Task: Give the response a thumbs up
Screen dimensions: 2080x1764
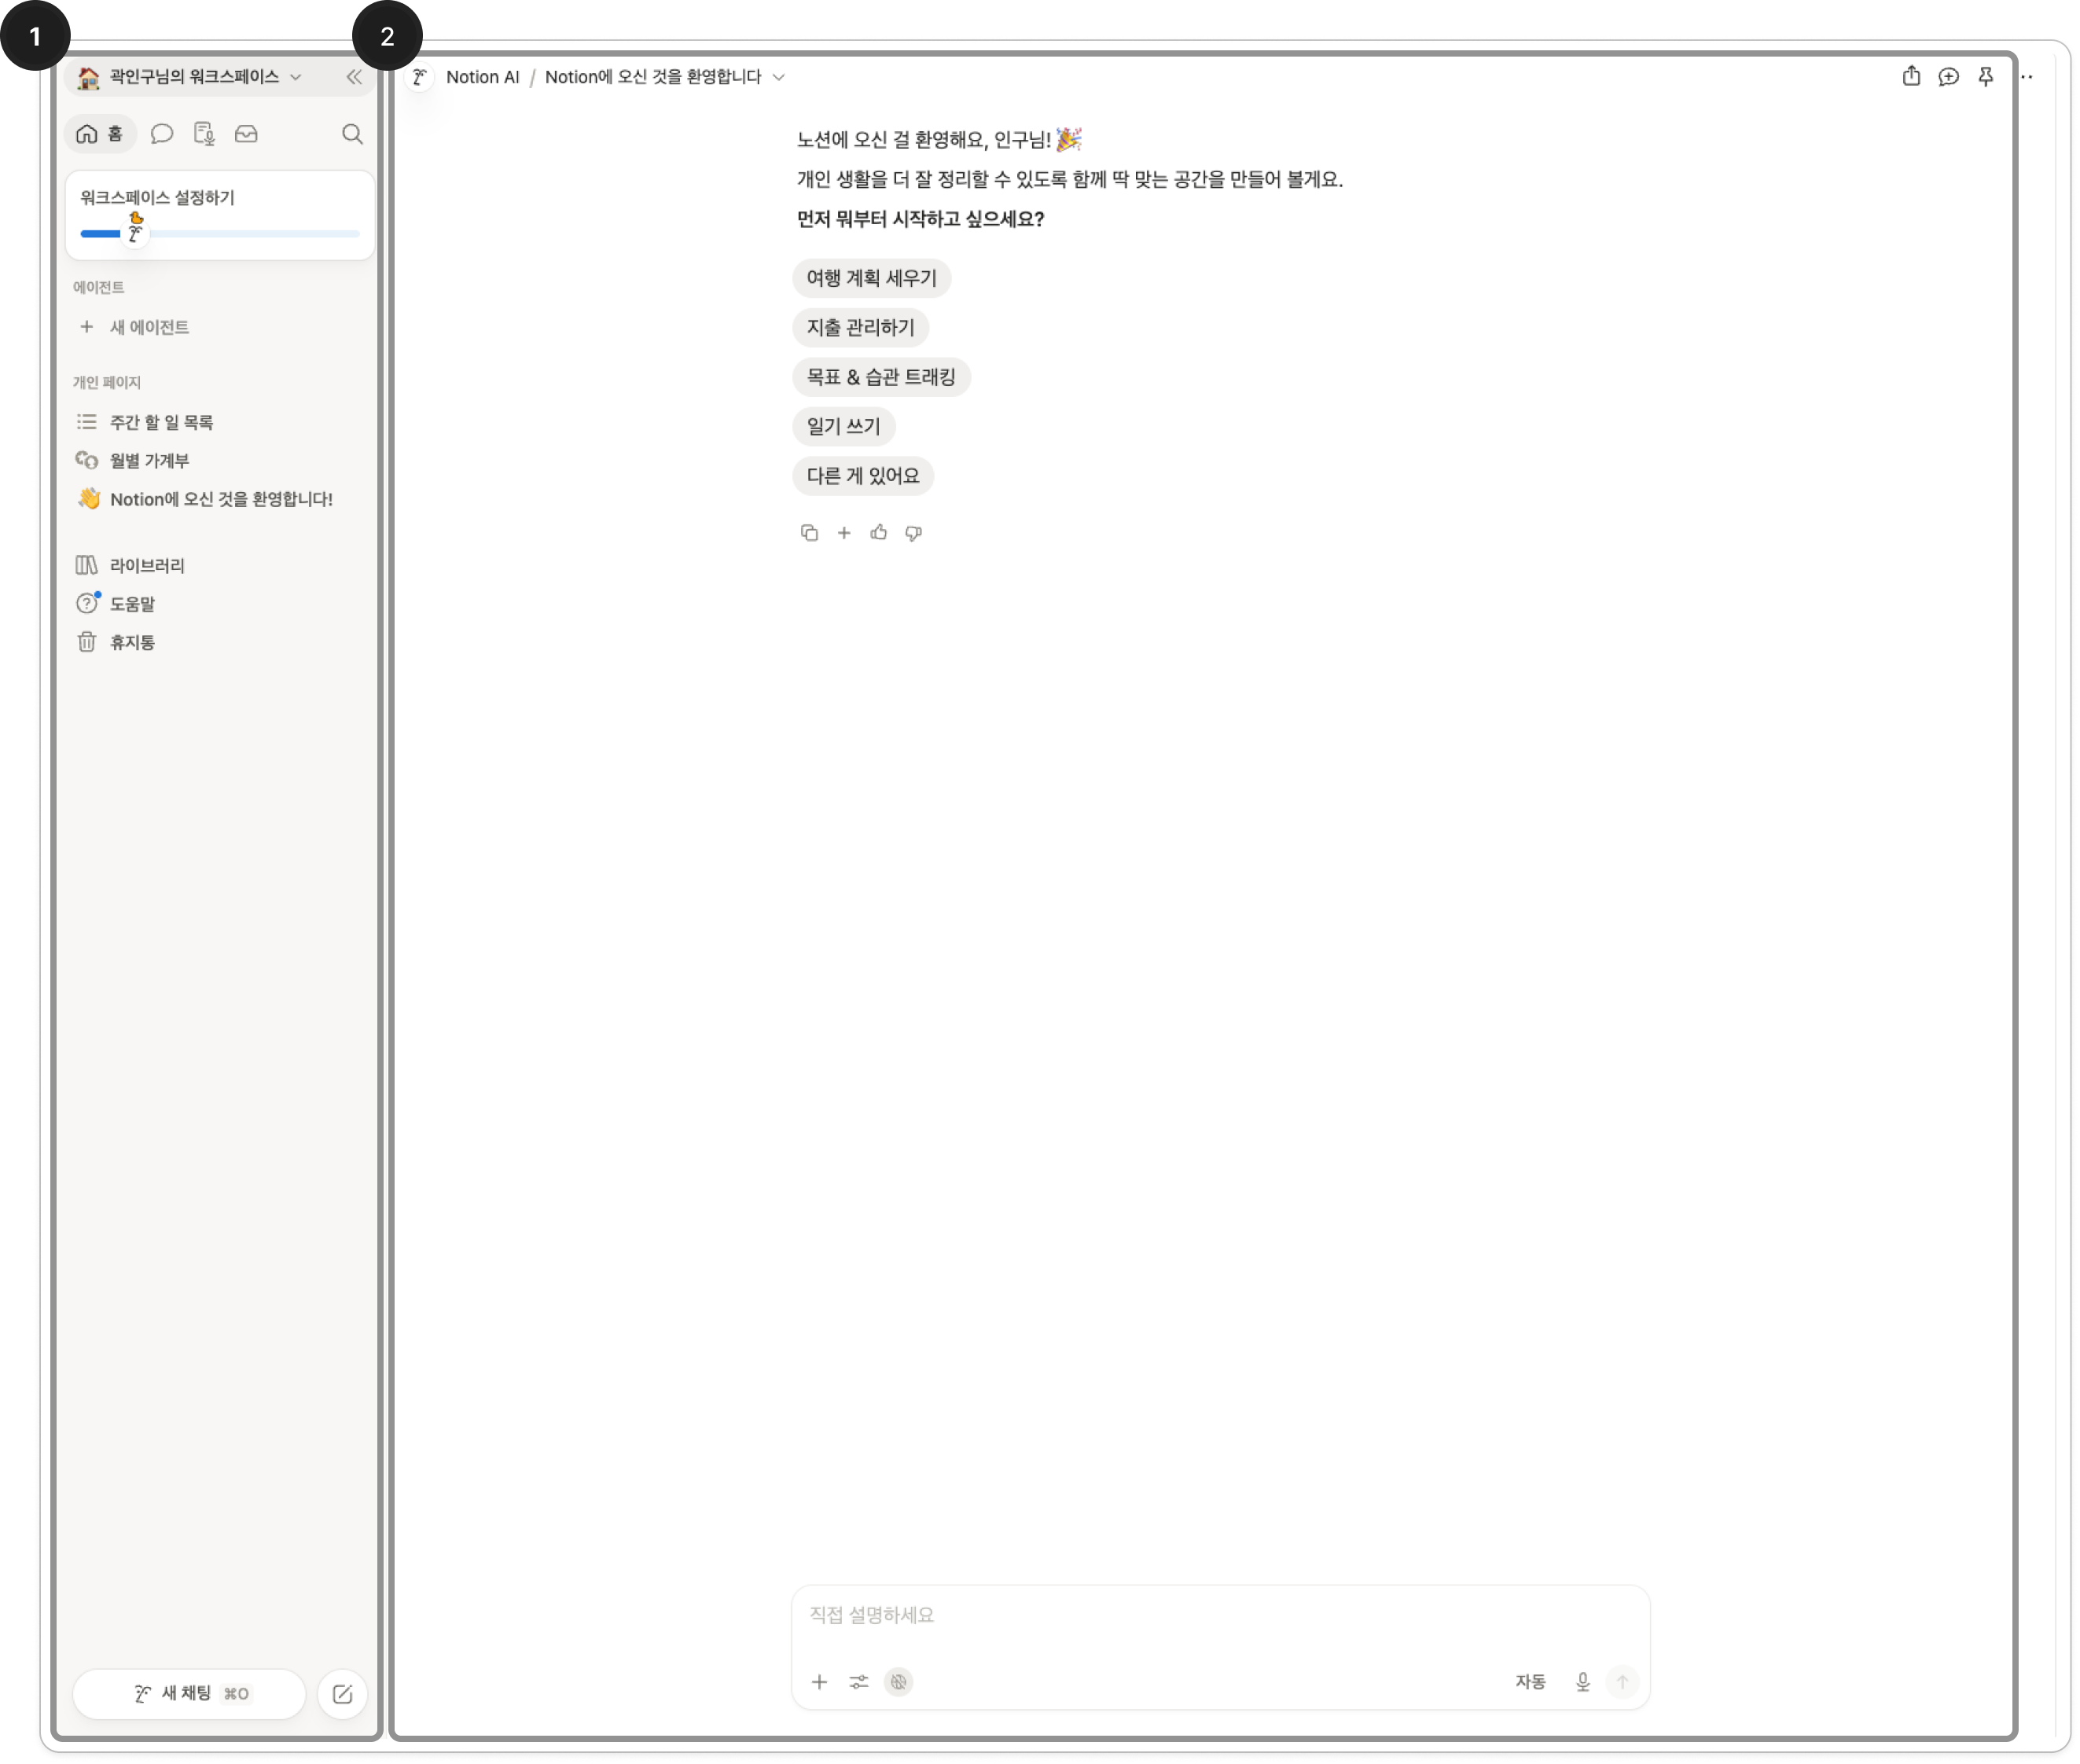Action: pyautogui.click(x=879, y=533)
